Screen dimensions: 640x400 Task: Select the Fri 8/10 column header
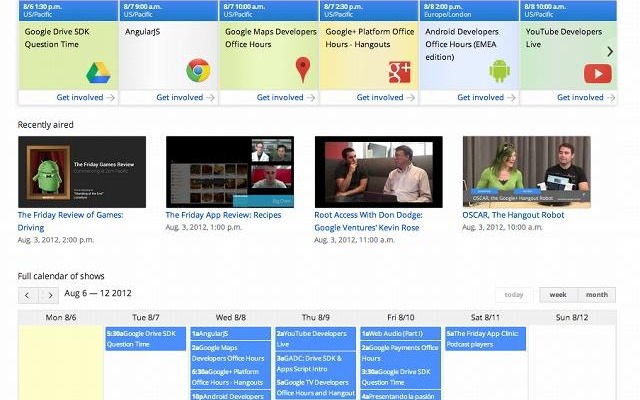(400, 317)
